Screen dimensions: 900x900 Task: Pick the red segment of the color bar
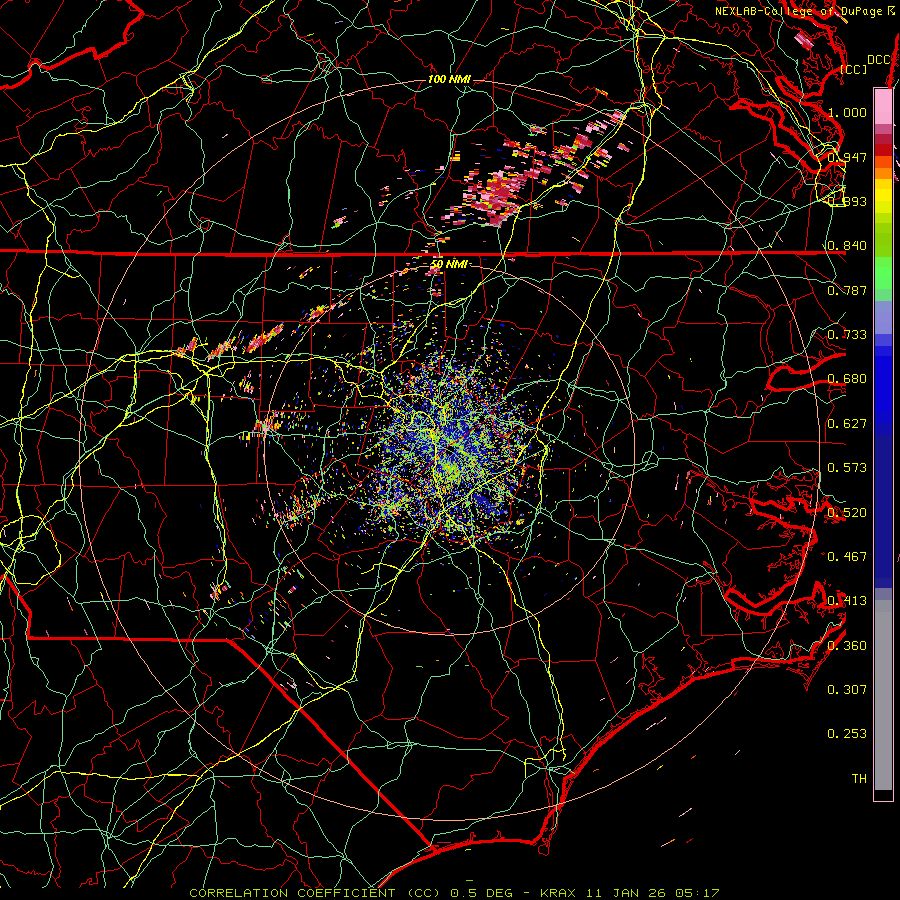[x=883, y=150]
